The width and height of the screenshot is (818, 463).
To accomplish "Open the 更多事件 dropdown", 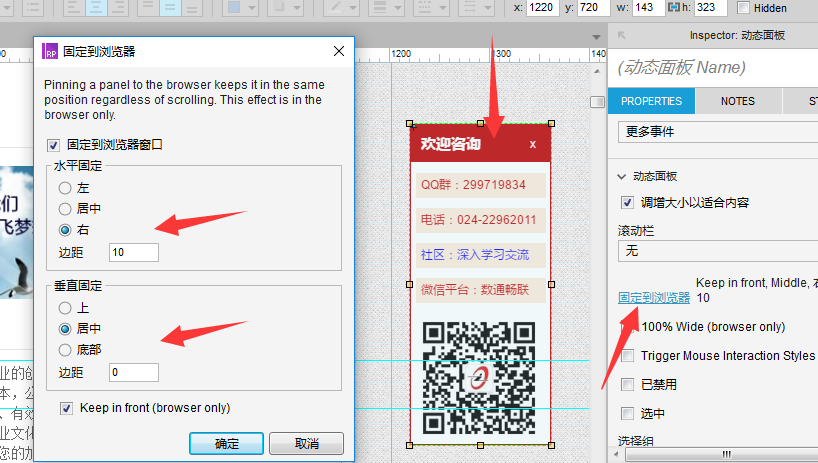I will [718, 131].
